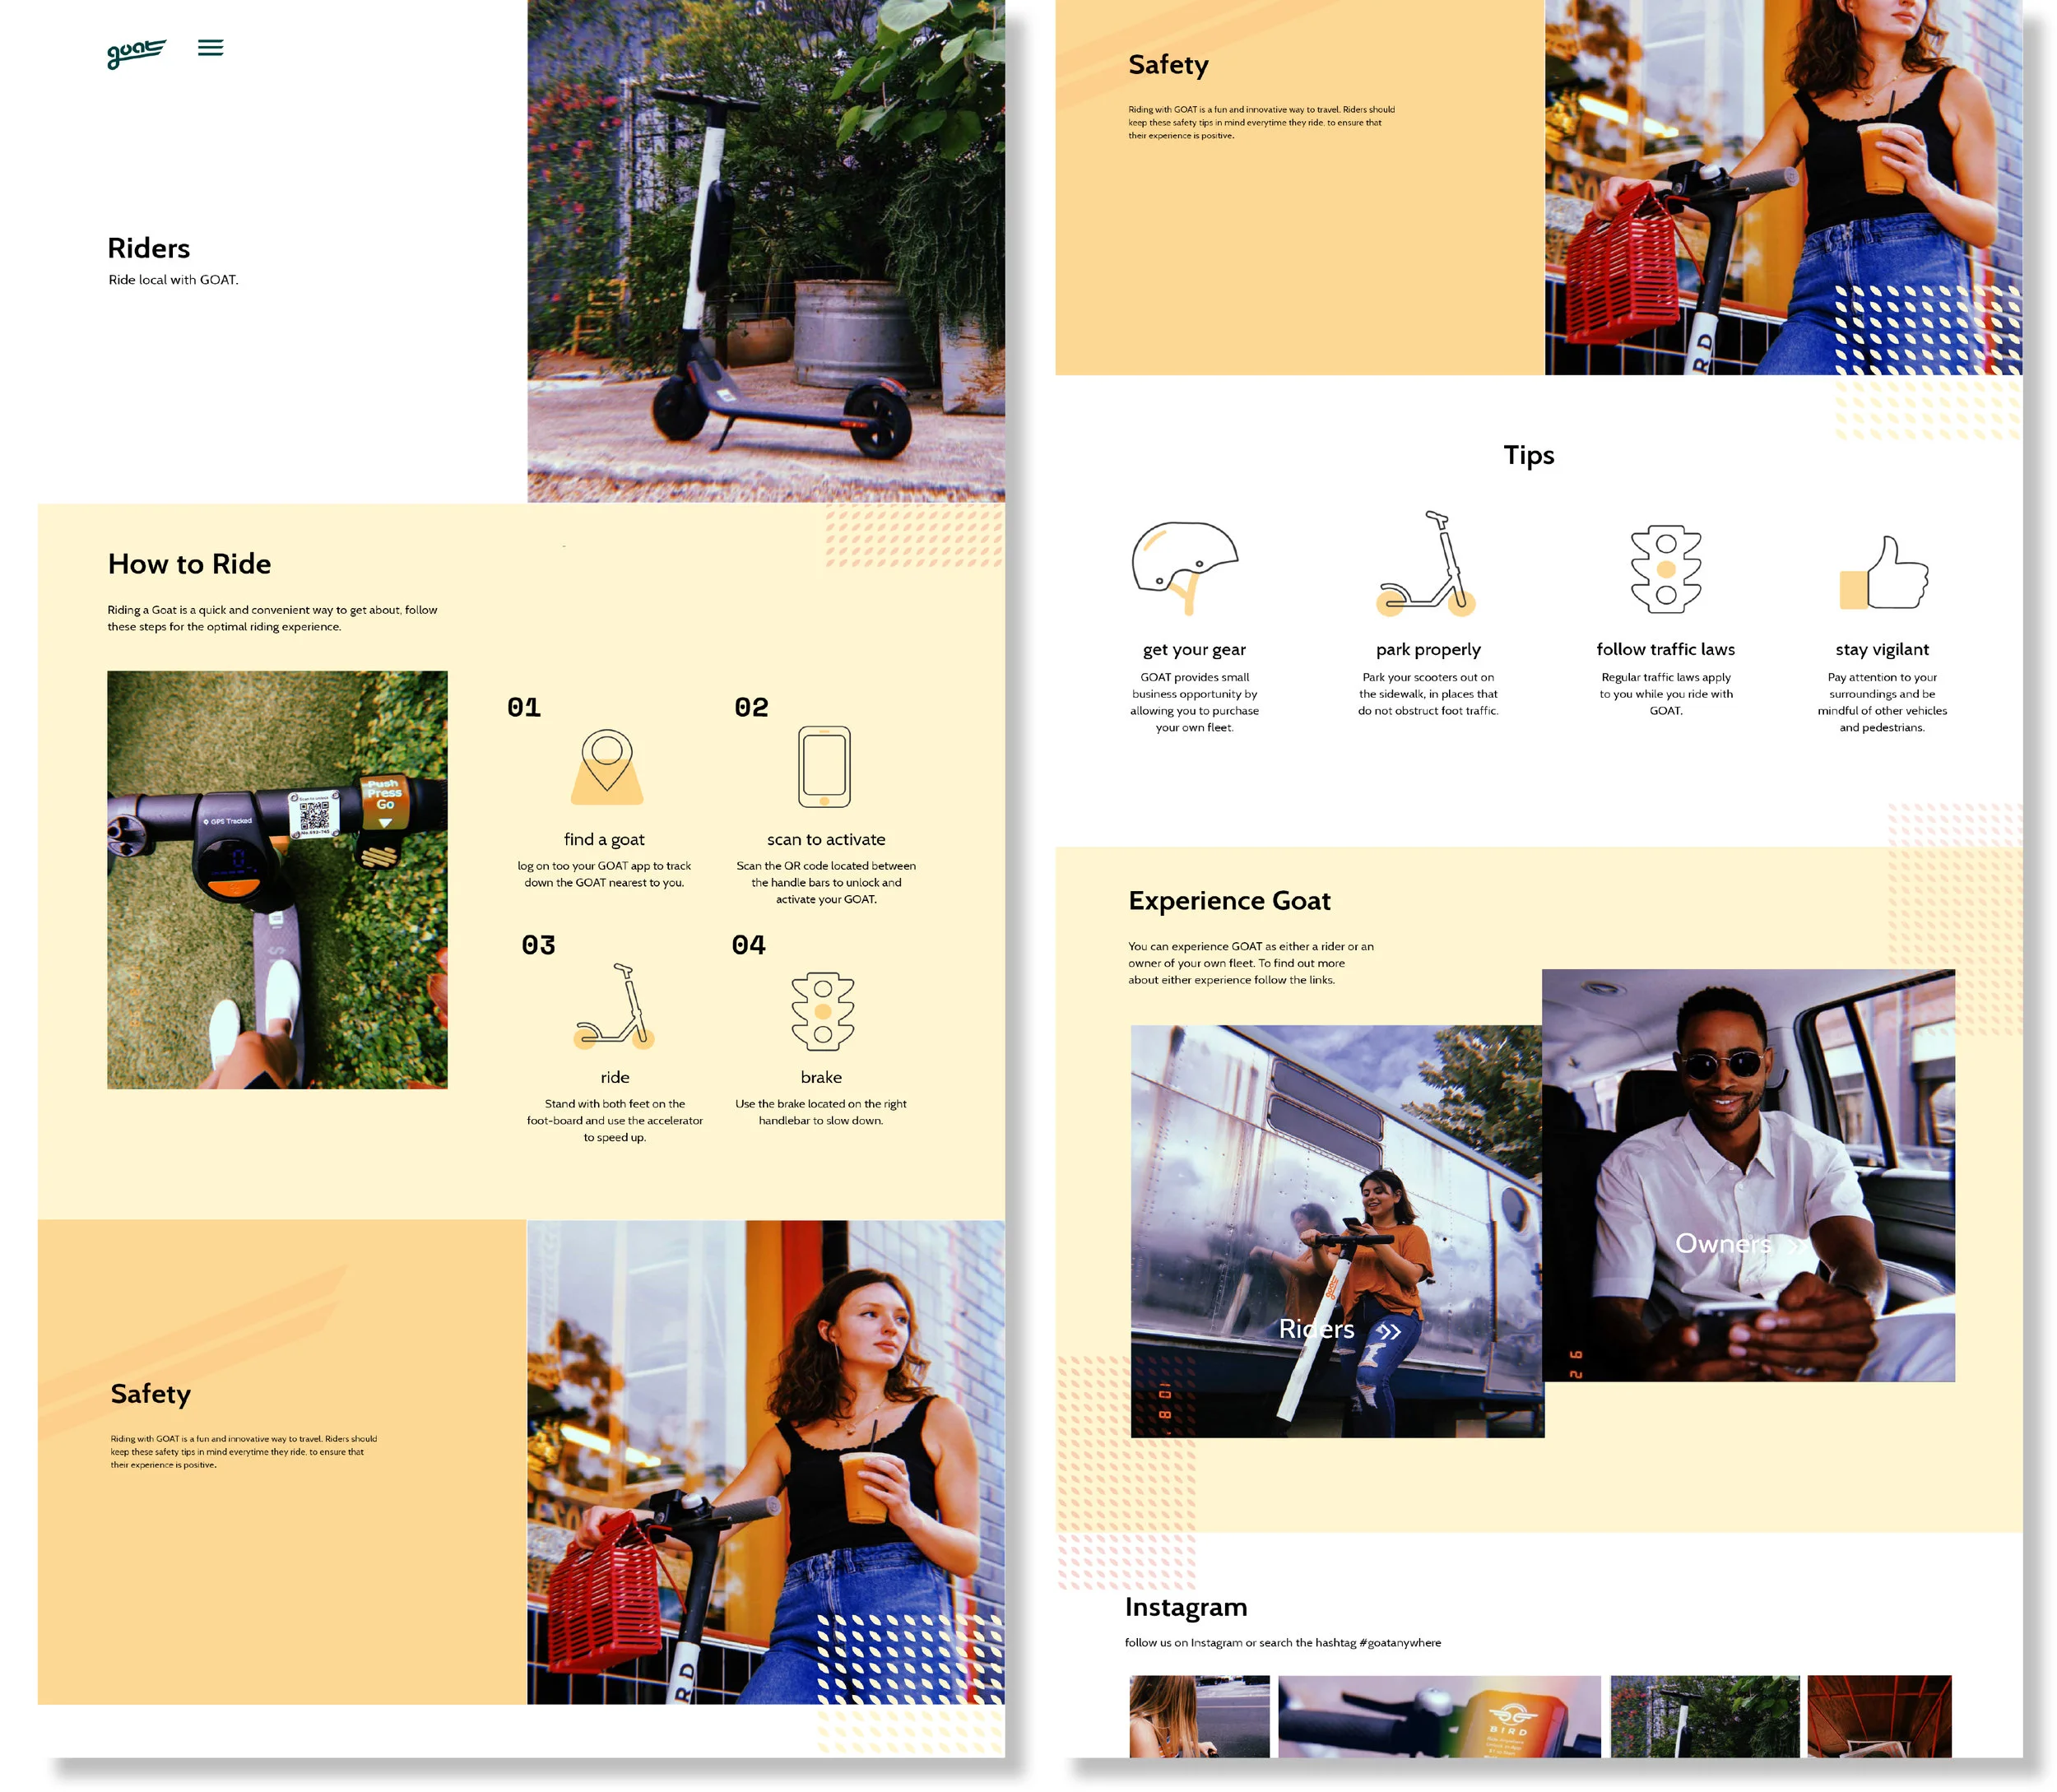Click 'Ride local with GOAT.' tagline
2057x1792 pixels.
pyautogui.click(x=173, y=280)
